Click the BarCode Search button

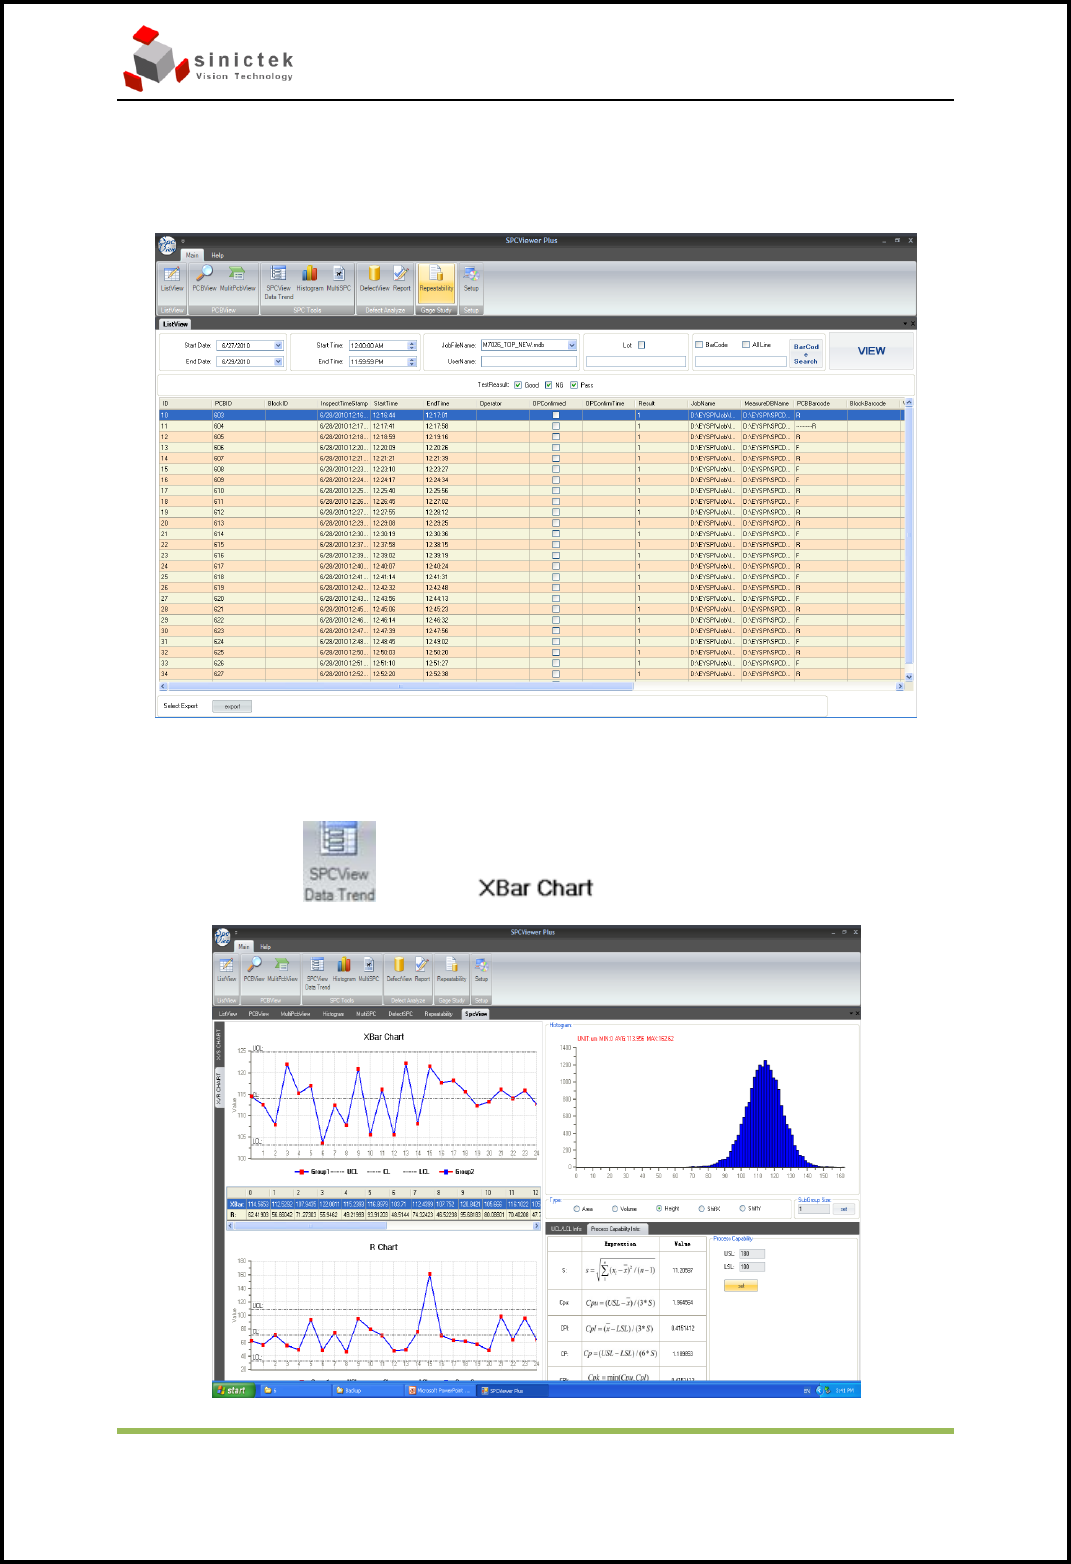pyautogui.click(x=806, y=354)
